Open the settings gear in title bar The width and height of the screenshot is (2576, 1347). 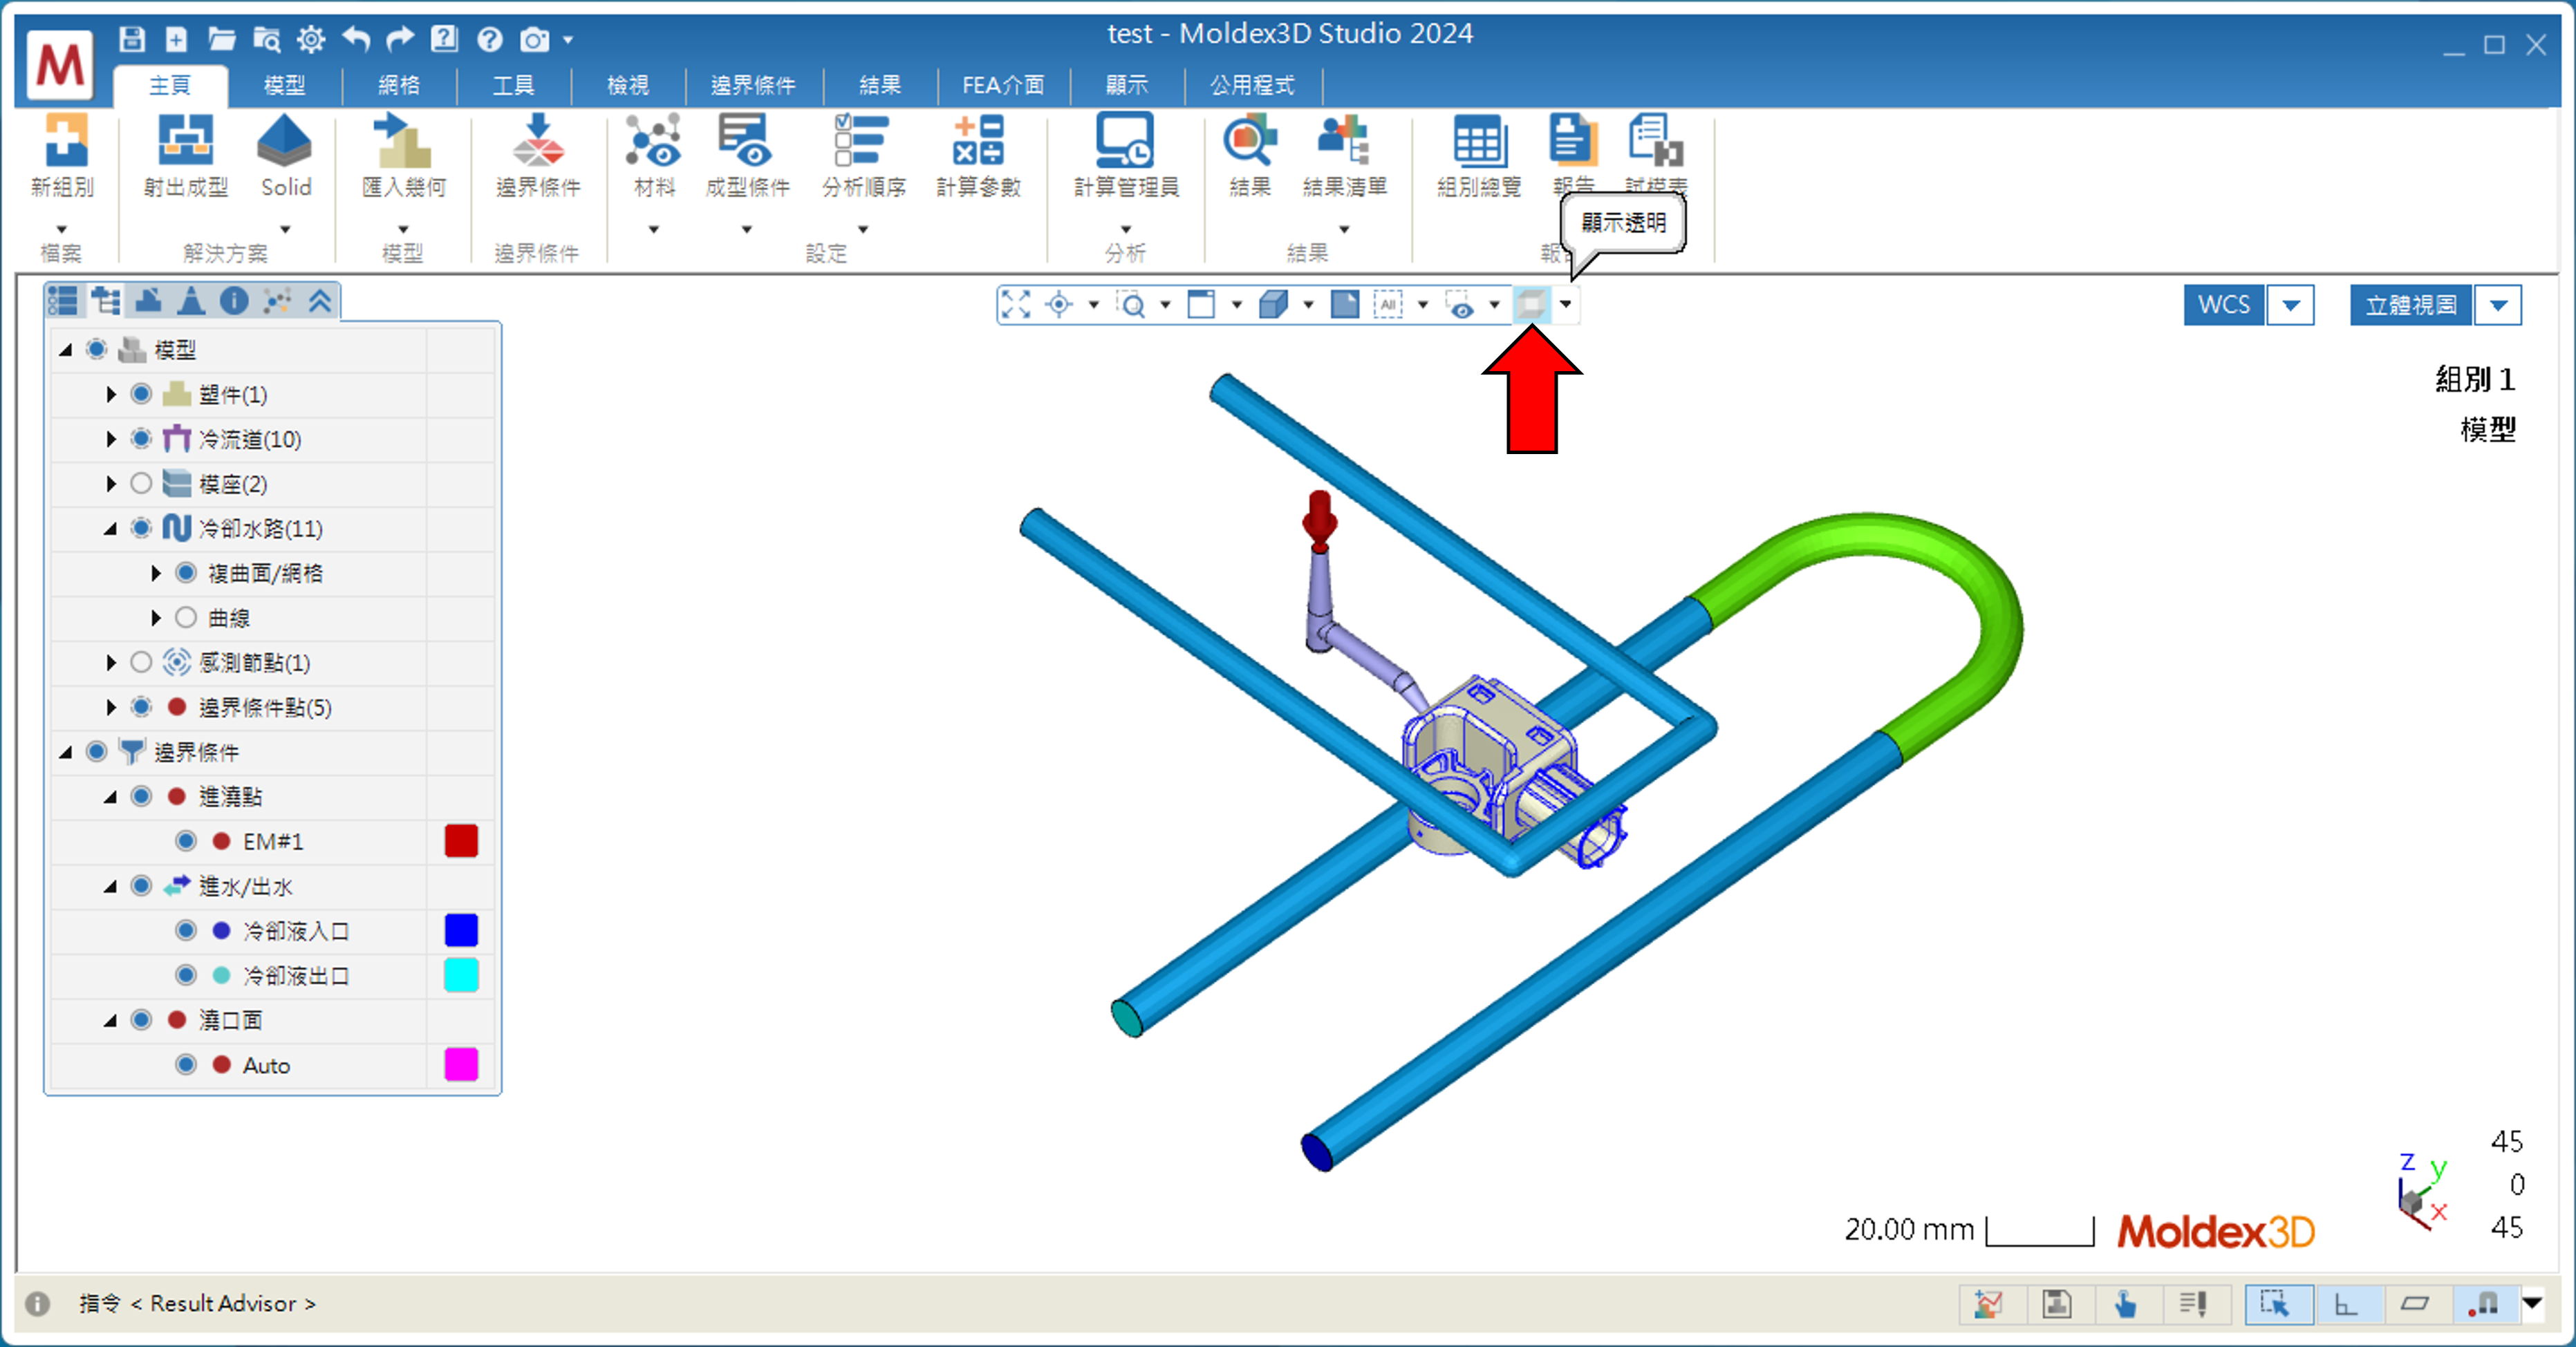[x=311, y=39]
